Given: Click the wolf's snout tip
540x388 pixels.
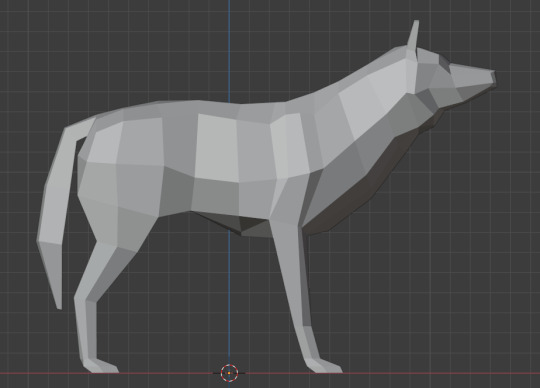Looking at the screenshot, I should click(x=492, y=76).
